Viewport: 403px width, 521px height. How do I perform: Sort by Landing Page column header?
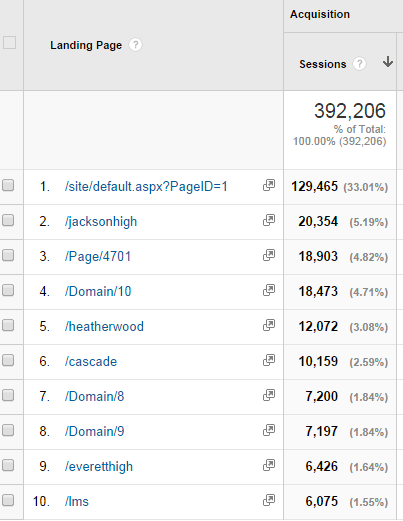pos(86,45)
